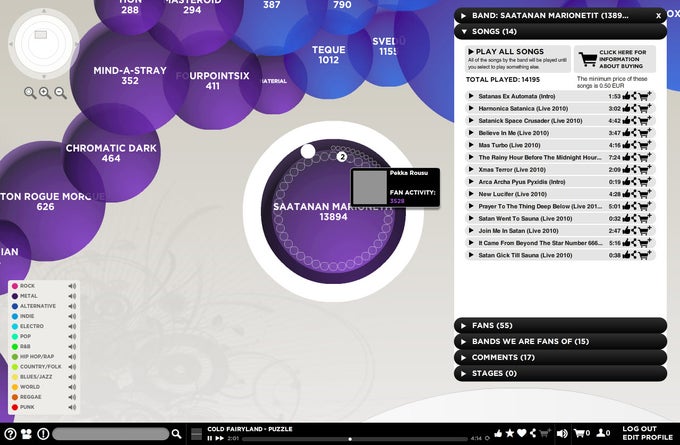Click the zoom-in magnifier under the navigator
680x445 pixels.
45,92
